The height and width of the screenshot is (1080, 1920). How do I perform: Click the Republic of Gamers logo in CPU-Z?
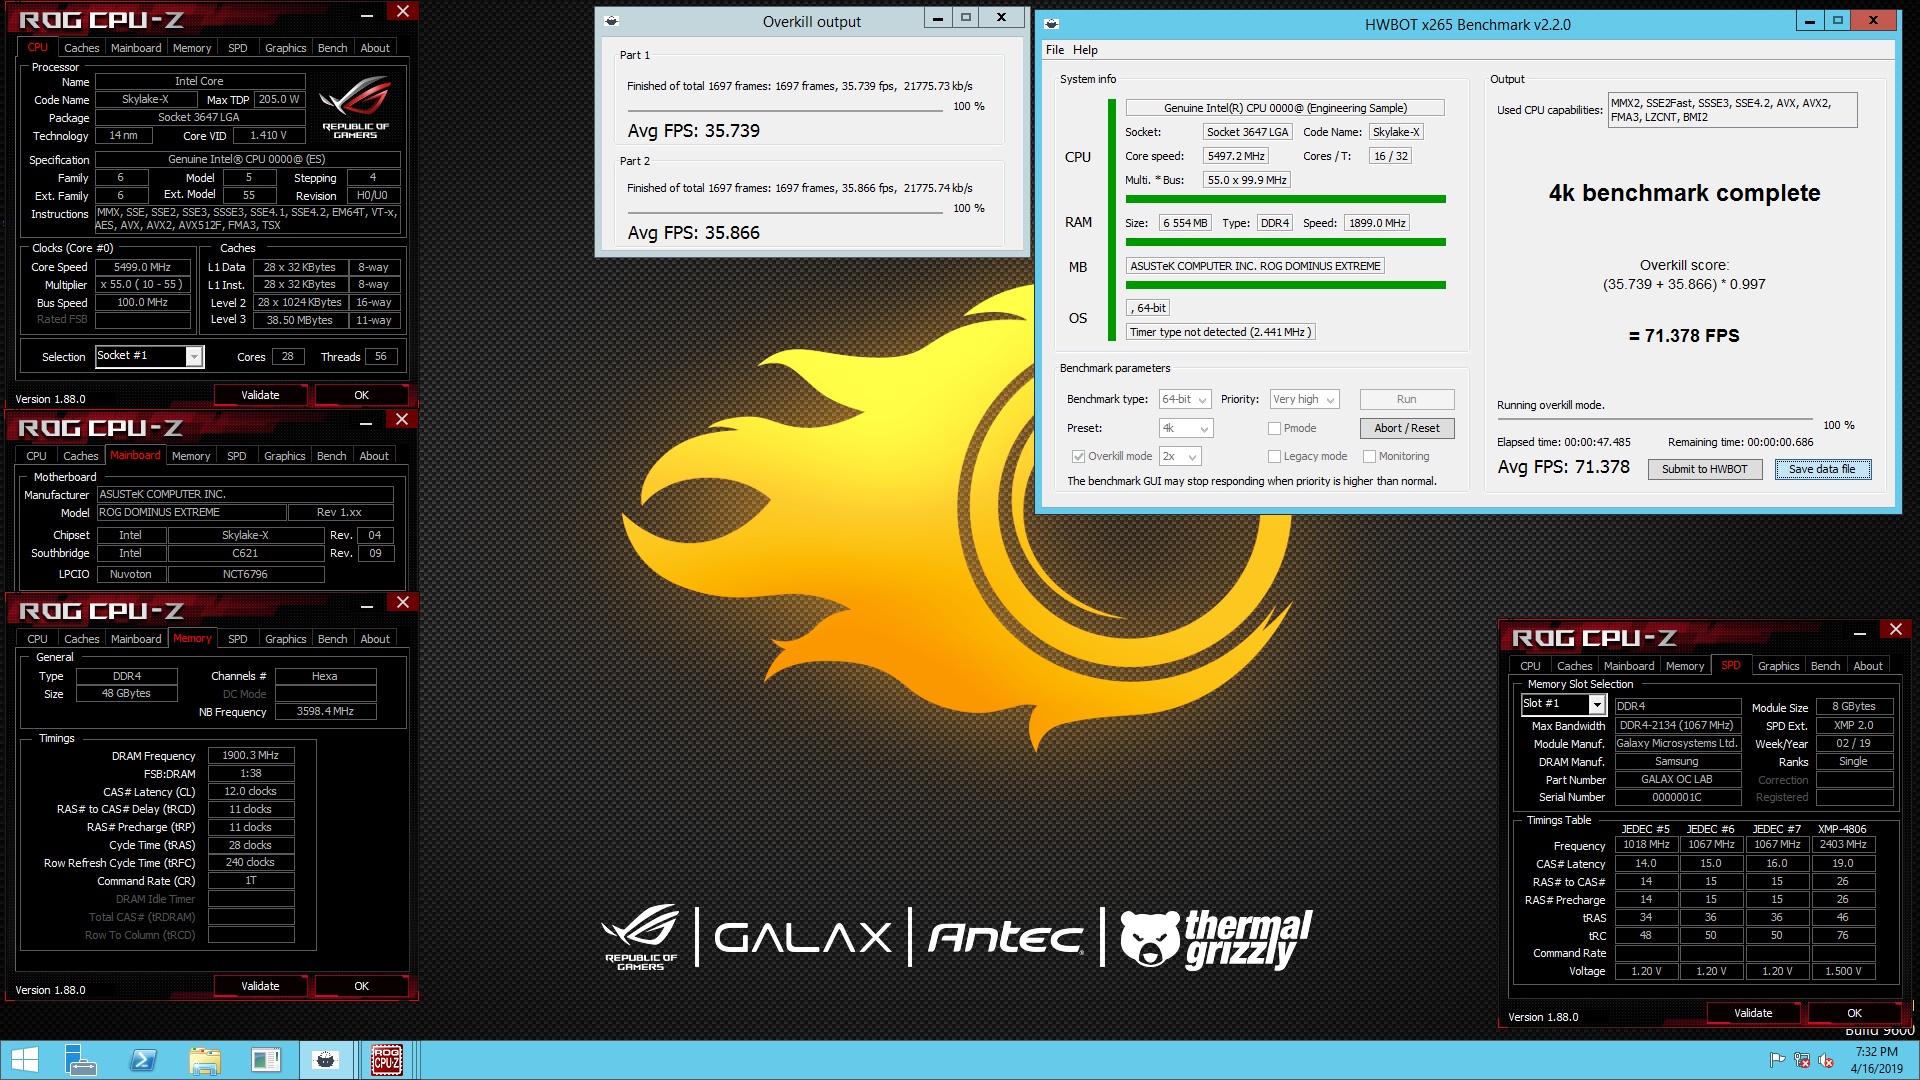click(355, 108)
